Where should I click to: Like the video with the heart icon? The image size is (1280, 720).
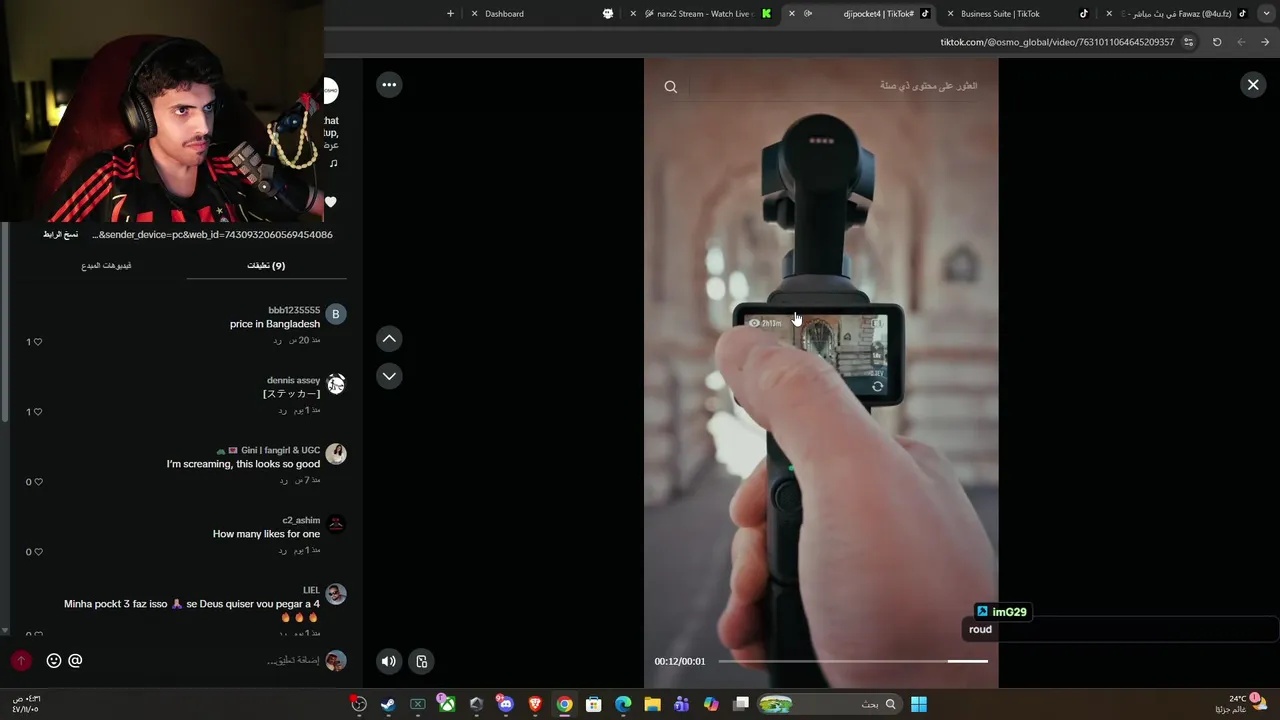[x=331, y=202]
